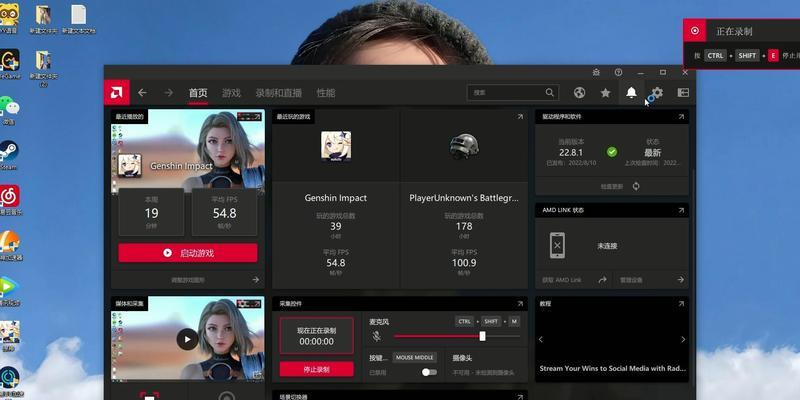Screen dimensions: 800x400
Task: Expand the 驱动程序和软件 panel arrow
Action: [x=681, y=117]
